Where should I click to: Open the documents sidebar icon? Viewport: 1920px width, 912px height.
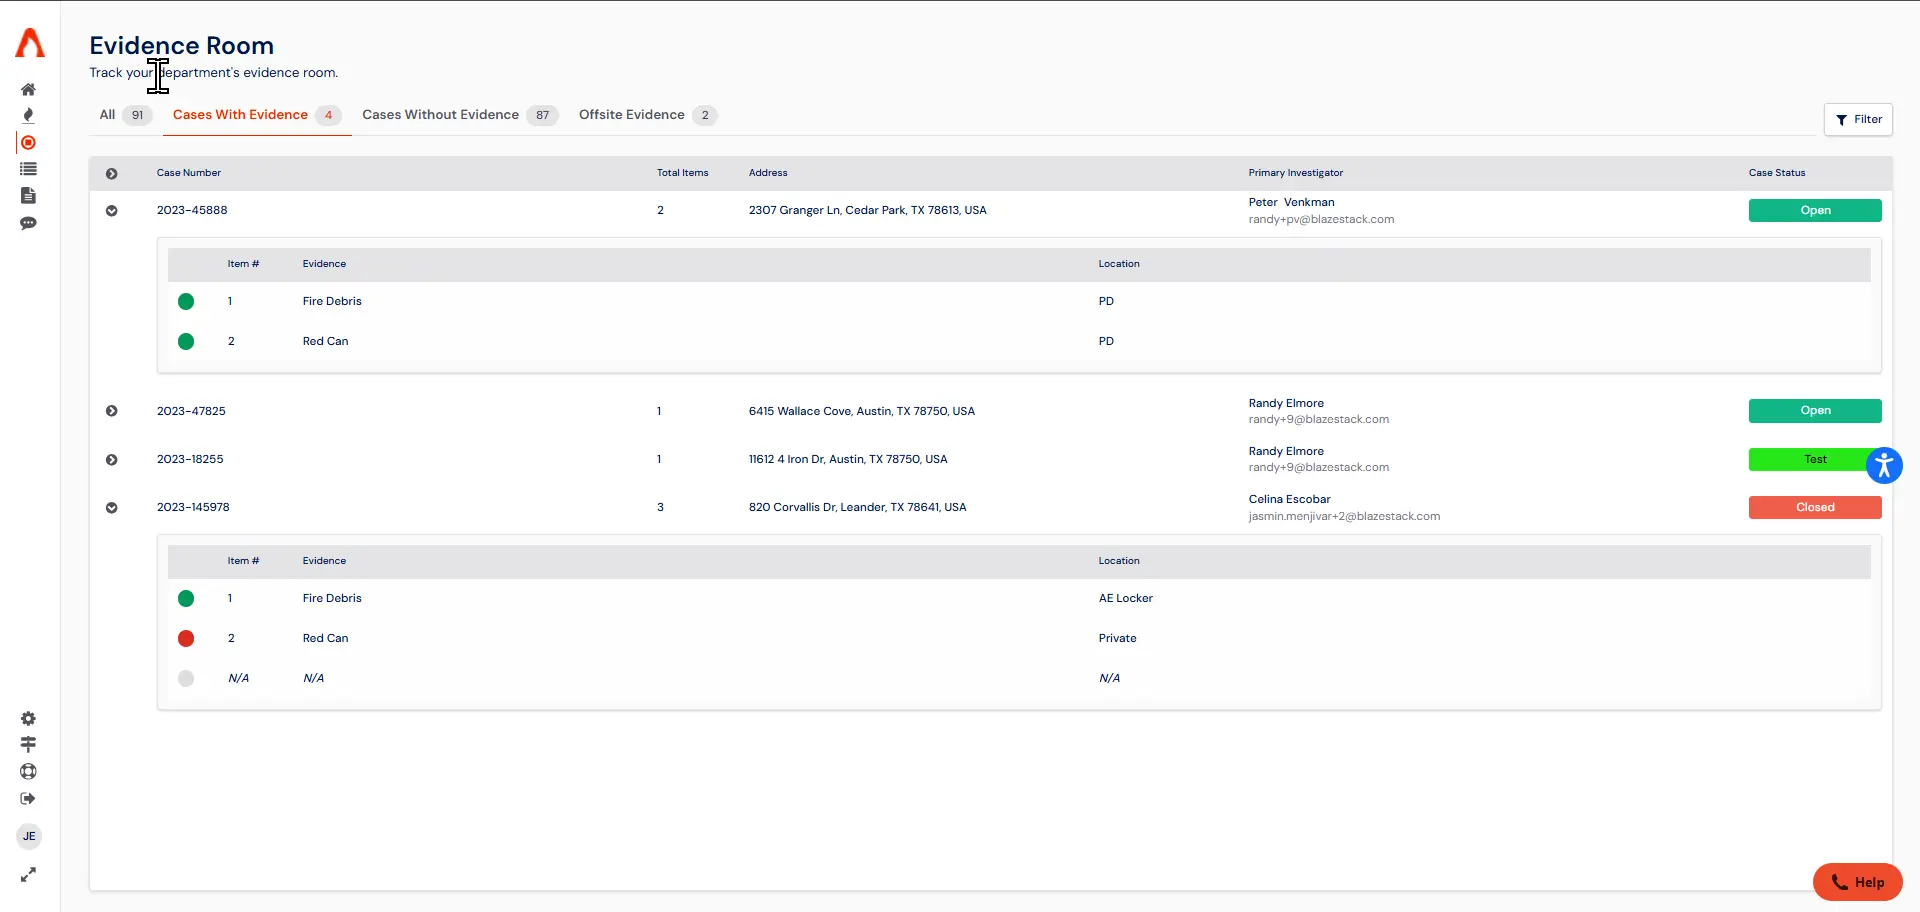pos(28,196)
